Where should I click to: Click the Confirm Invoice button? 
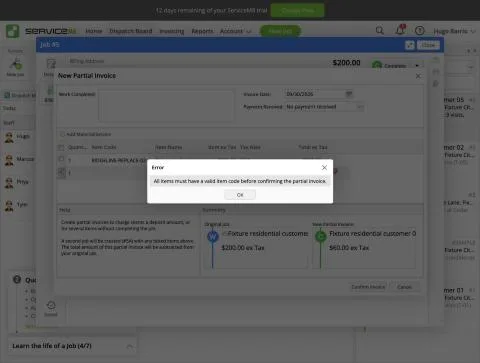368,287
